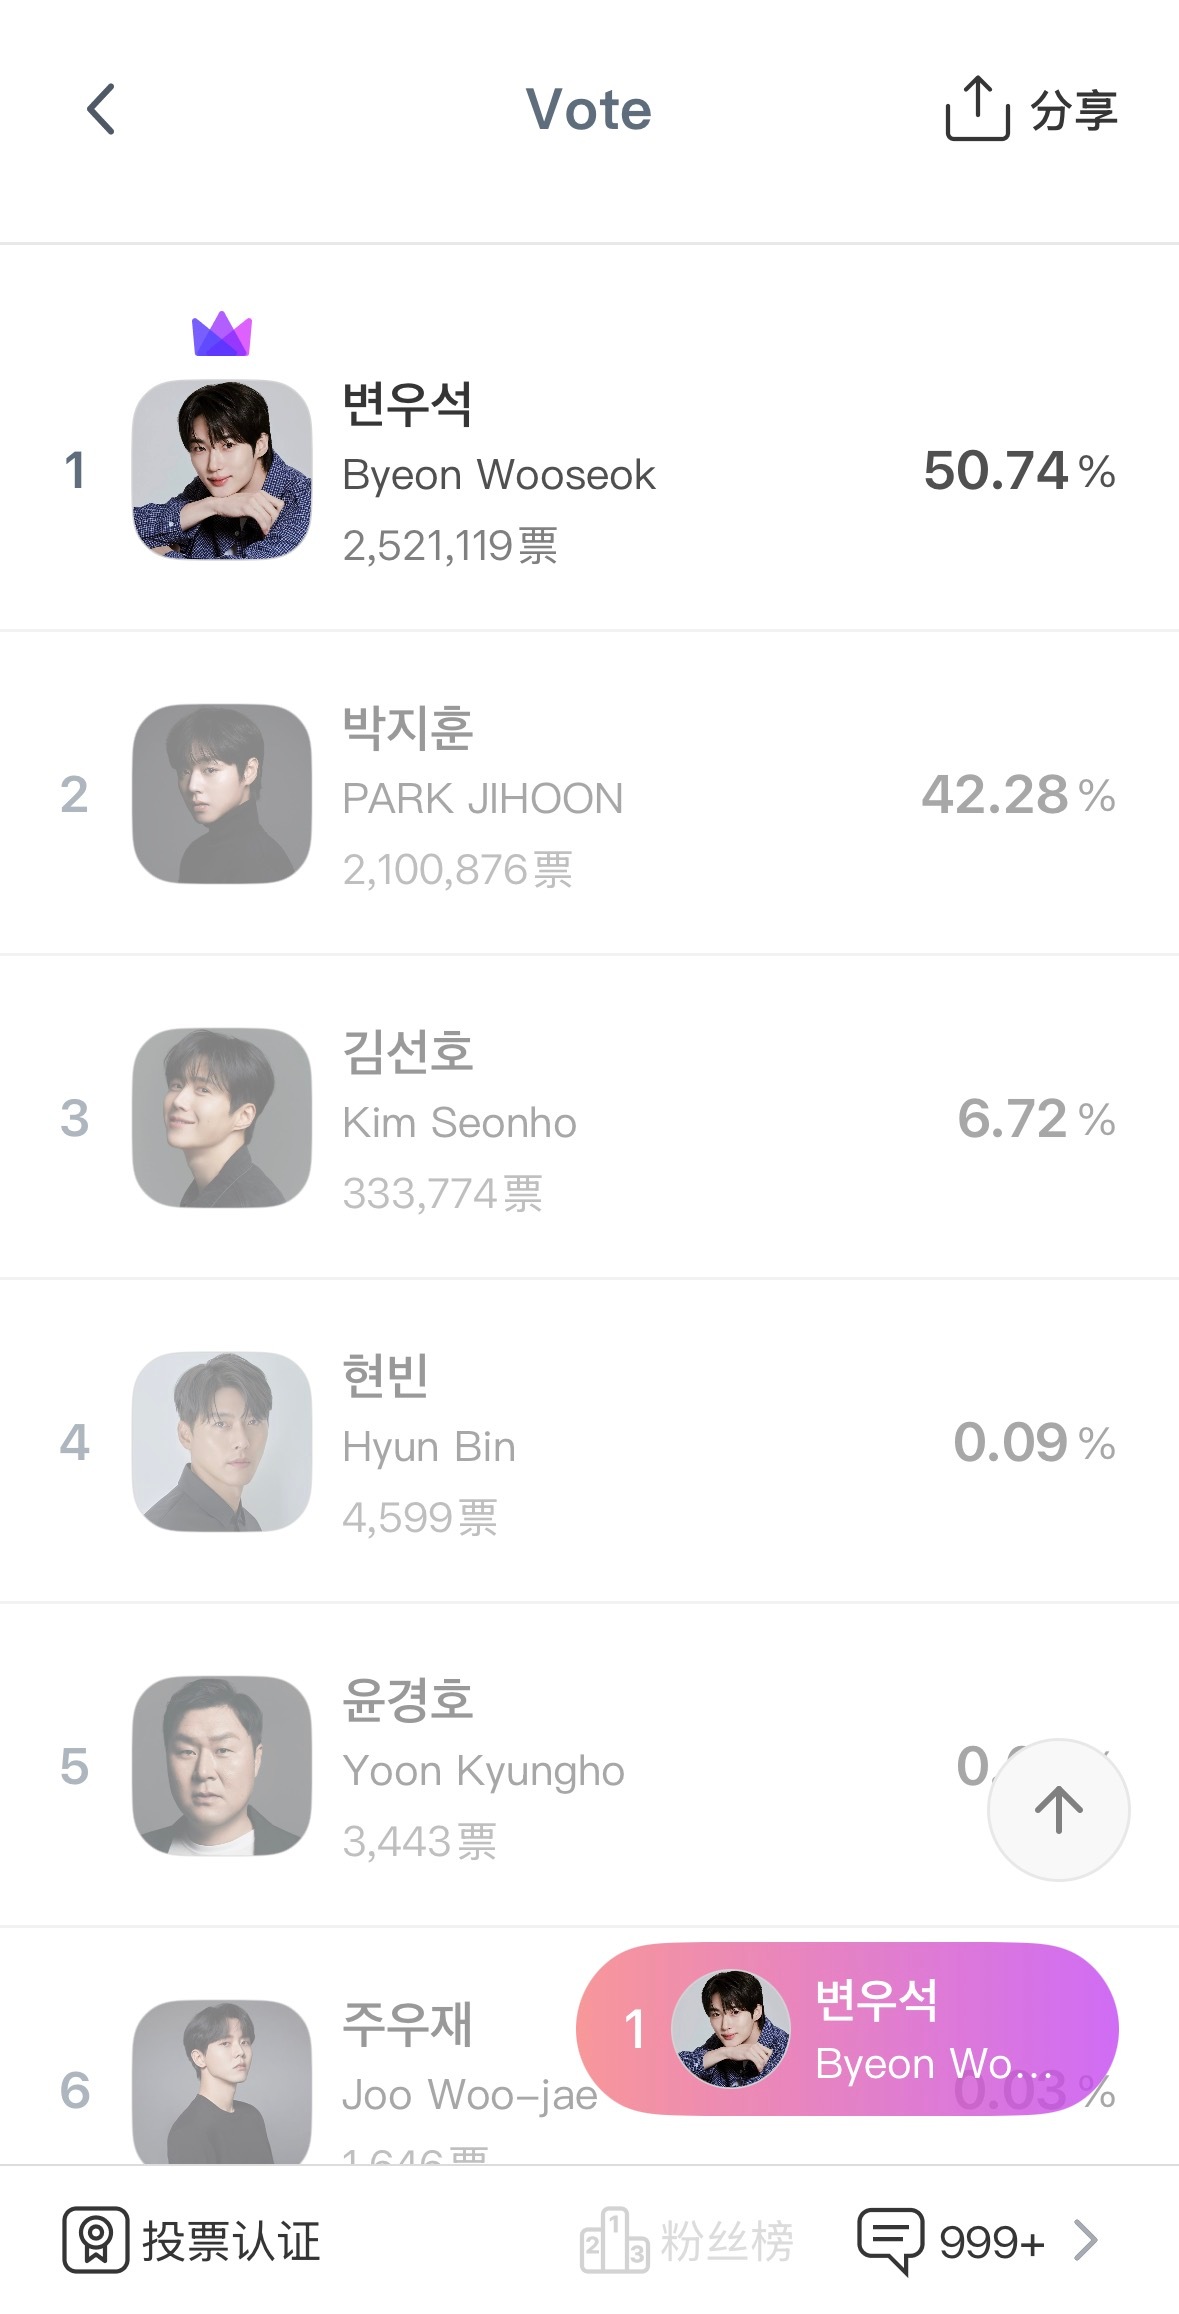Select the 42.28% PARK JIHOON row
Image resolution: width=1179 pixels, height=2314 pixels.
[x=589, y=793]
